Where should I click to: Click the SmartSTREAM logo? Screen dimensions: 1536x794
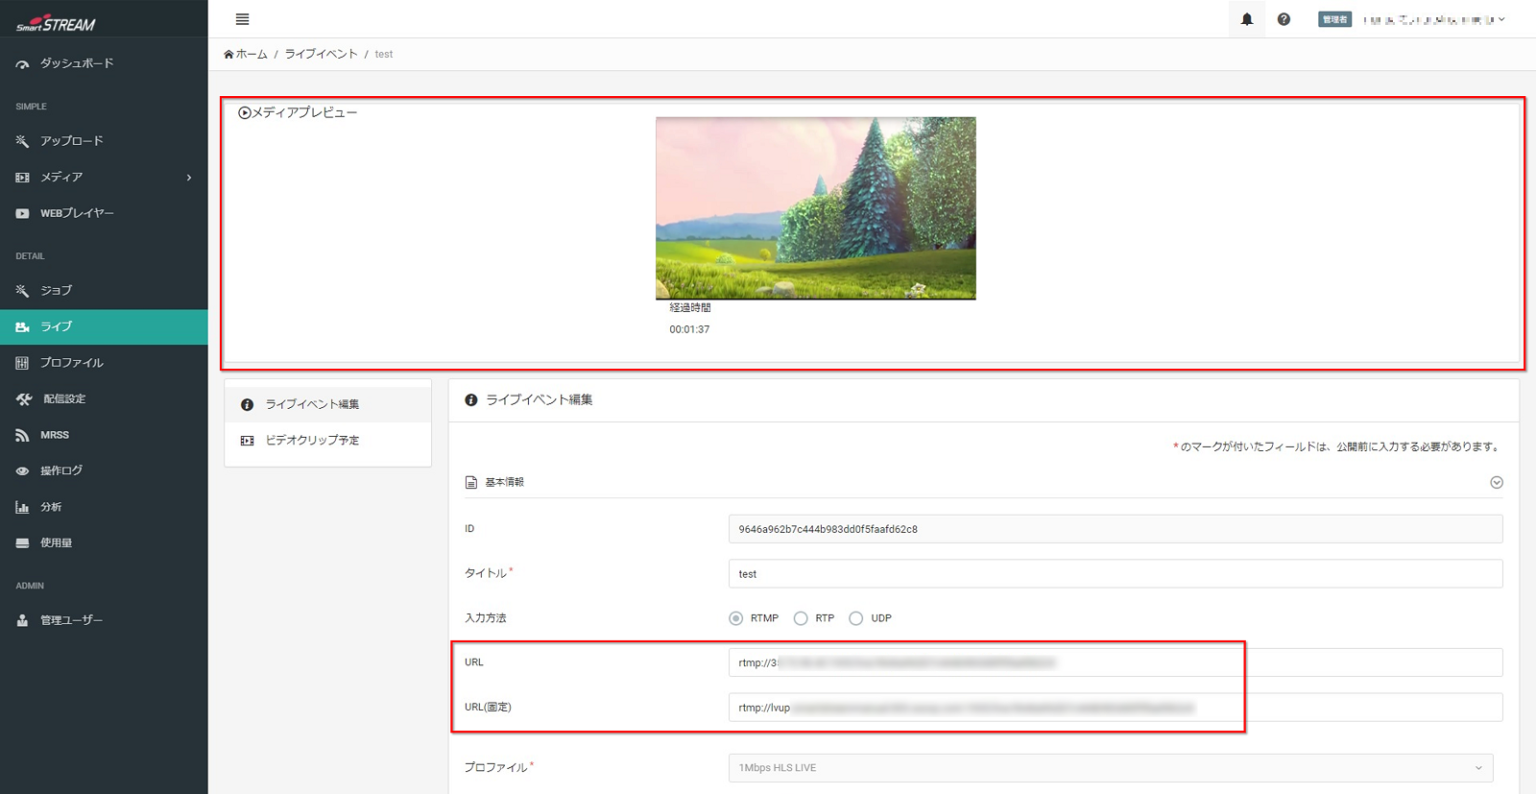coord(56,23)
